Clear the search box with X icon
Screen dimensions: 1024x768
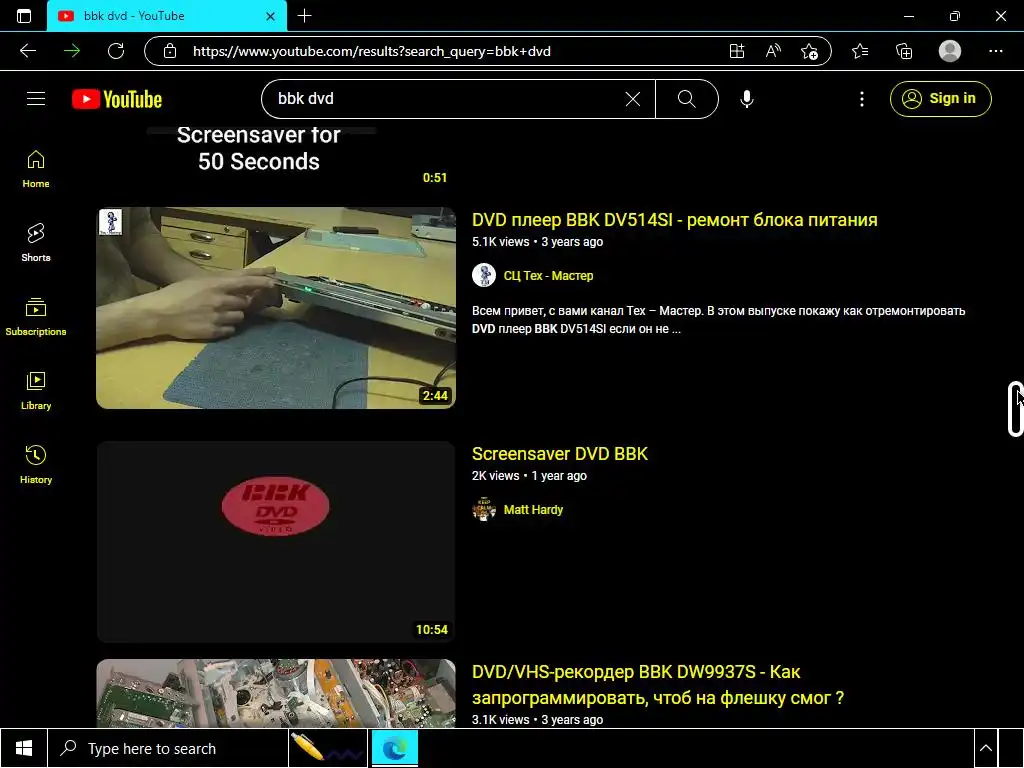[632, 99]
